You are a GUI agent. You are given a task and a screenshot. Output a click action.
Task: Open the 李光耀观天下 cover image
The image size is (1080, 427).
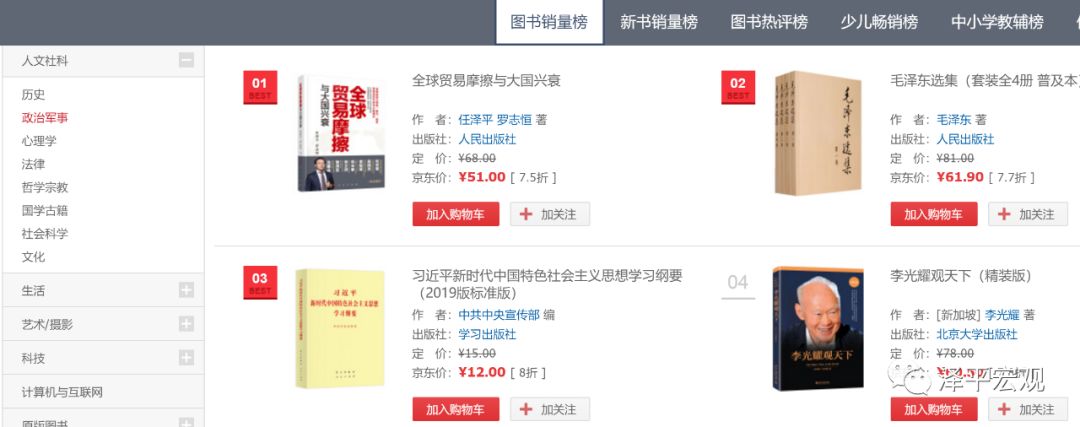pos(818,329)
